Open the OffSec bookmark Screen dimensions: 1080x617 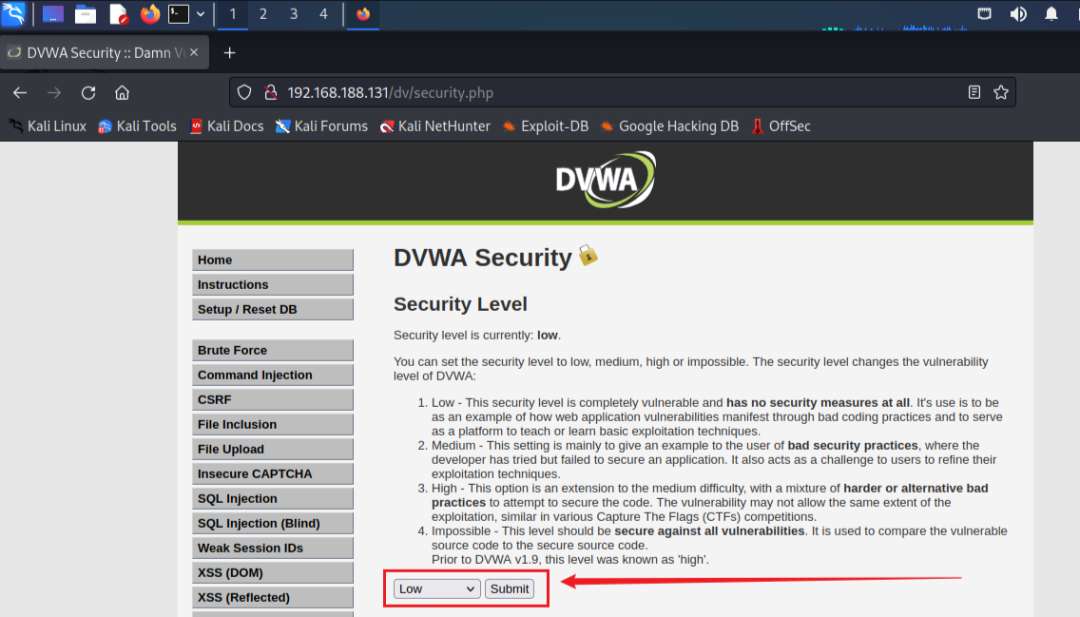pyautogui.click(x=780, y=126)
